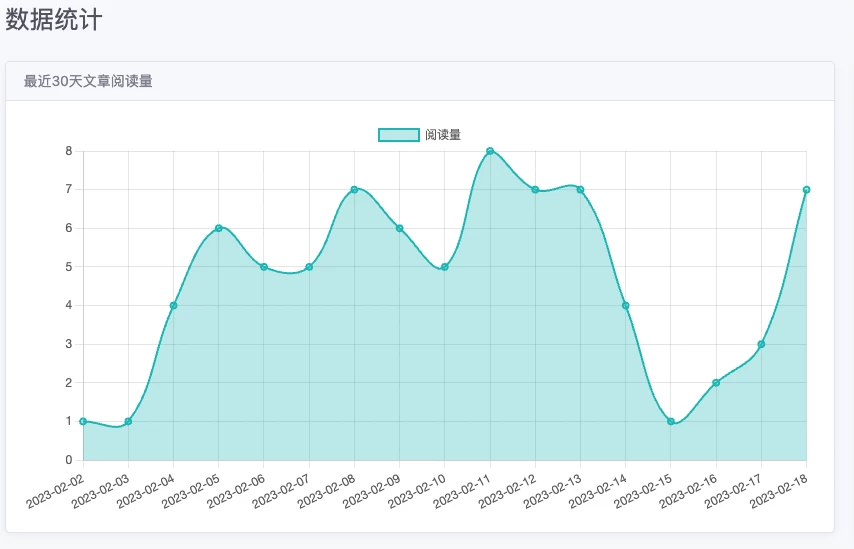Click the 2023-02-05 data point at value 6
854x549 pixels.
coord(218,228)
